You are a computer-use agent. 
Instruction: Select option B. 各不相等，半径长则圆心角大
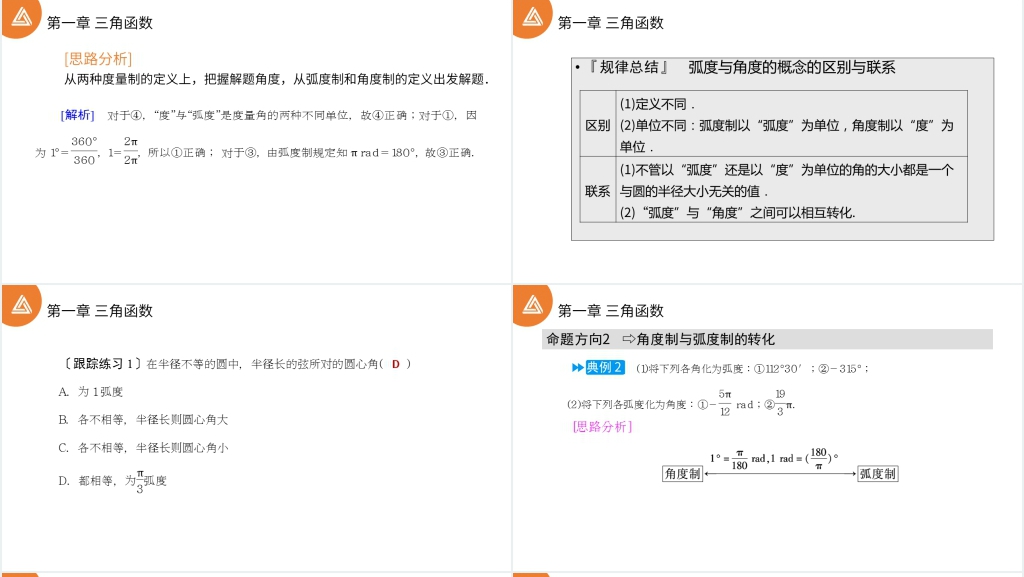point(143,420)
